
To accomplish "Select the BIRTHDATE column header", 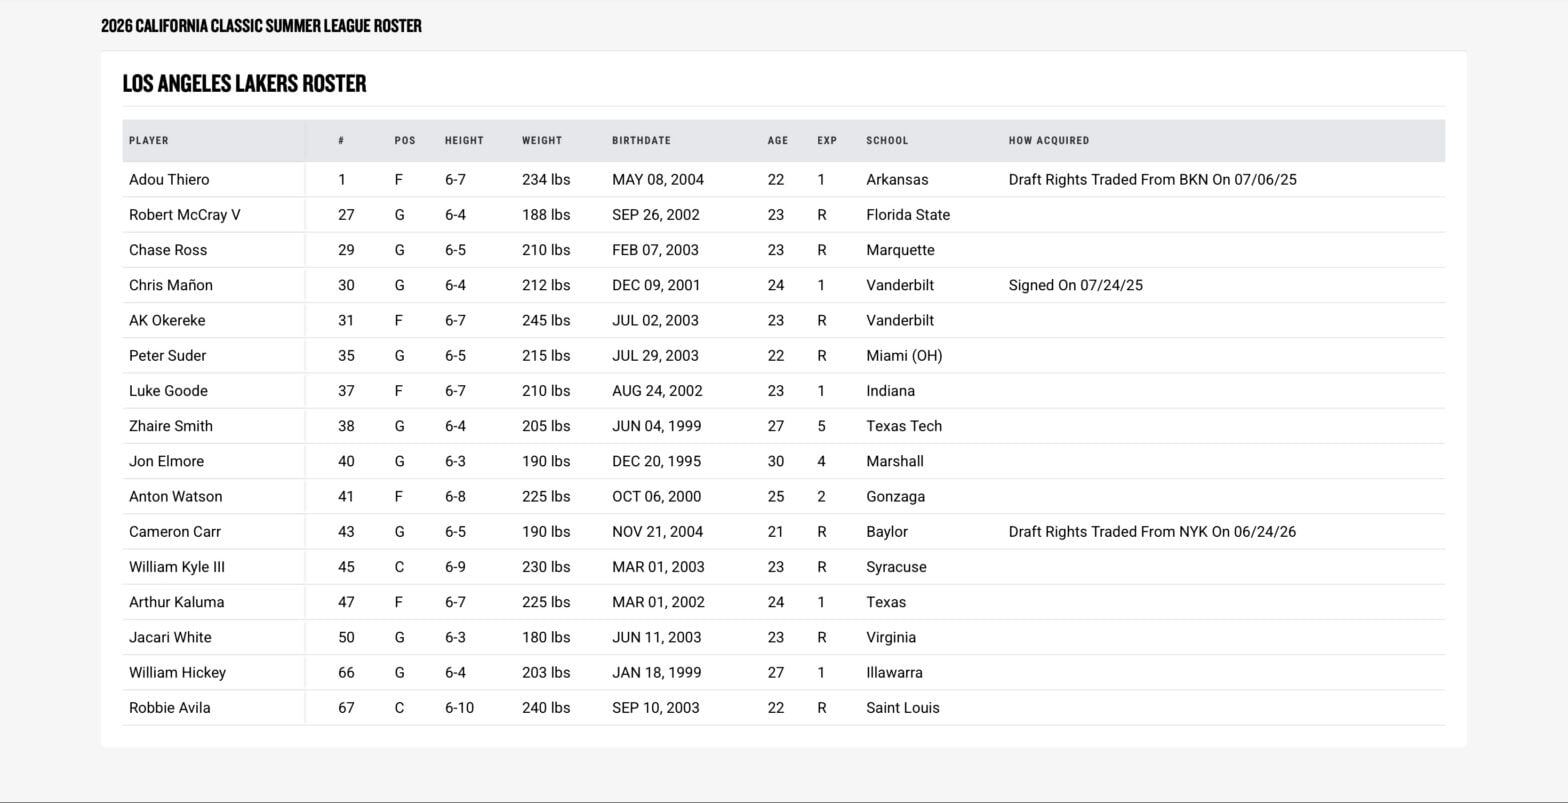I will point(641,141).
